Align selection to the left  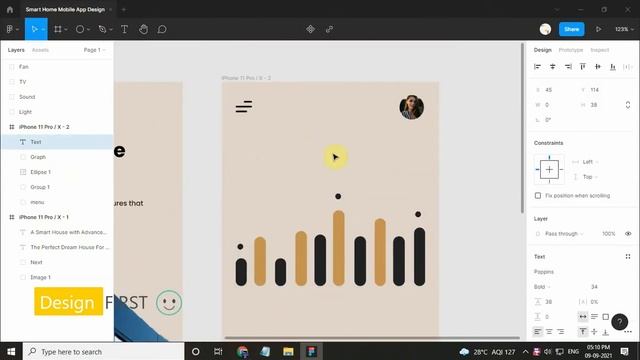538,67
